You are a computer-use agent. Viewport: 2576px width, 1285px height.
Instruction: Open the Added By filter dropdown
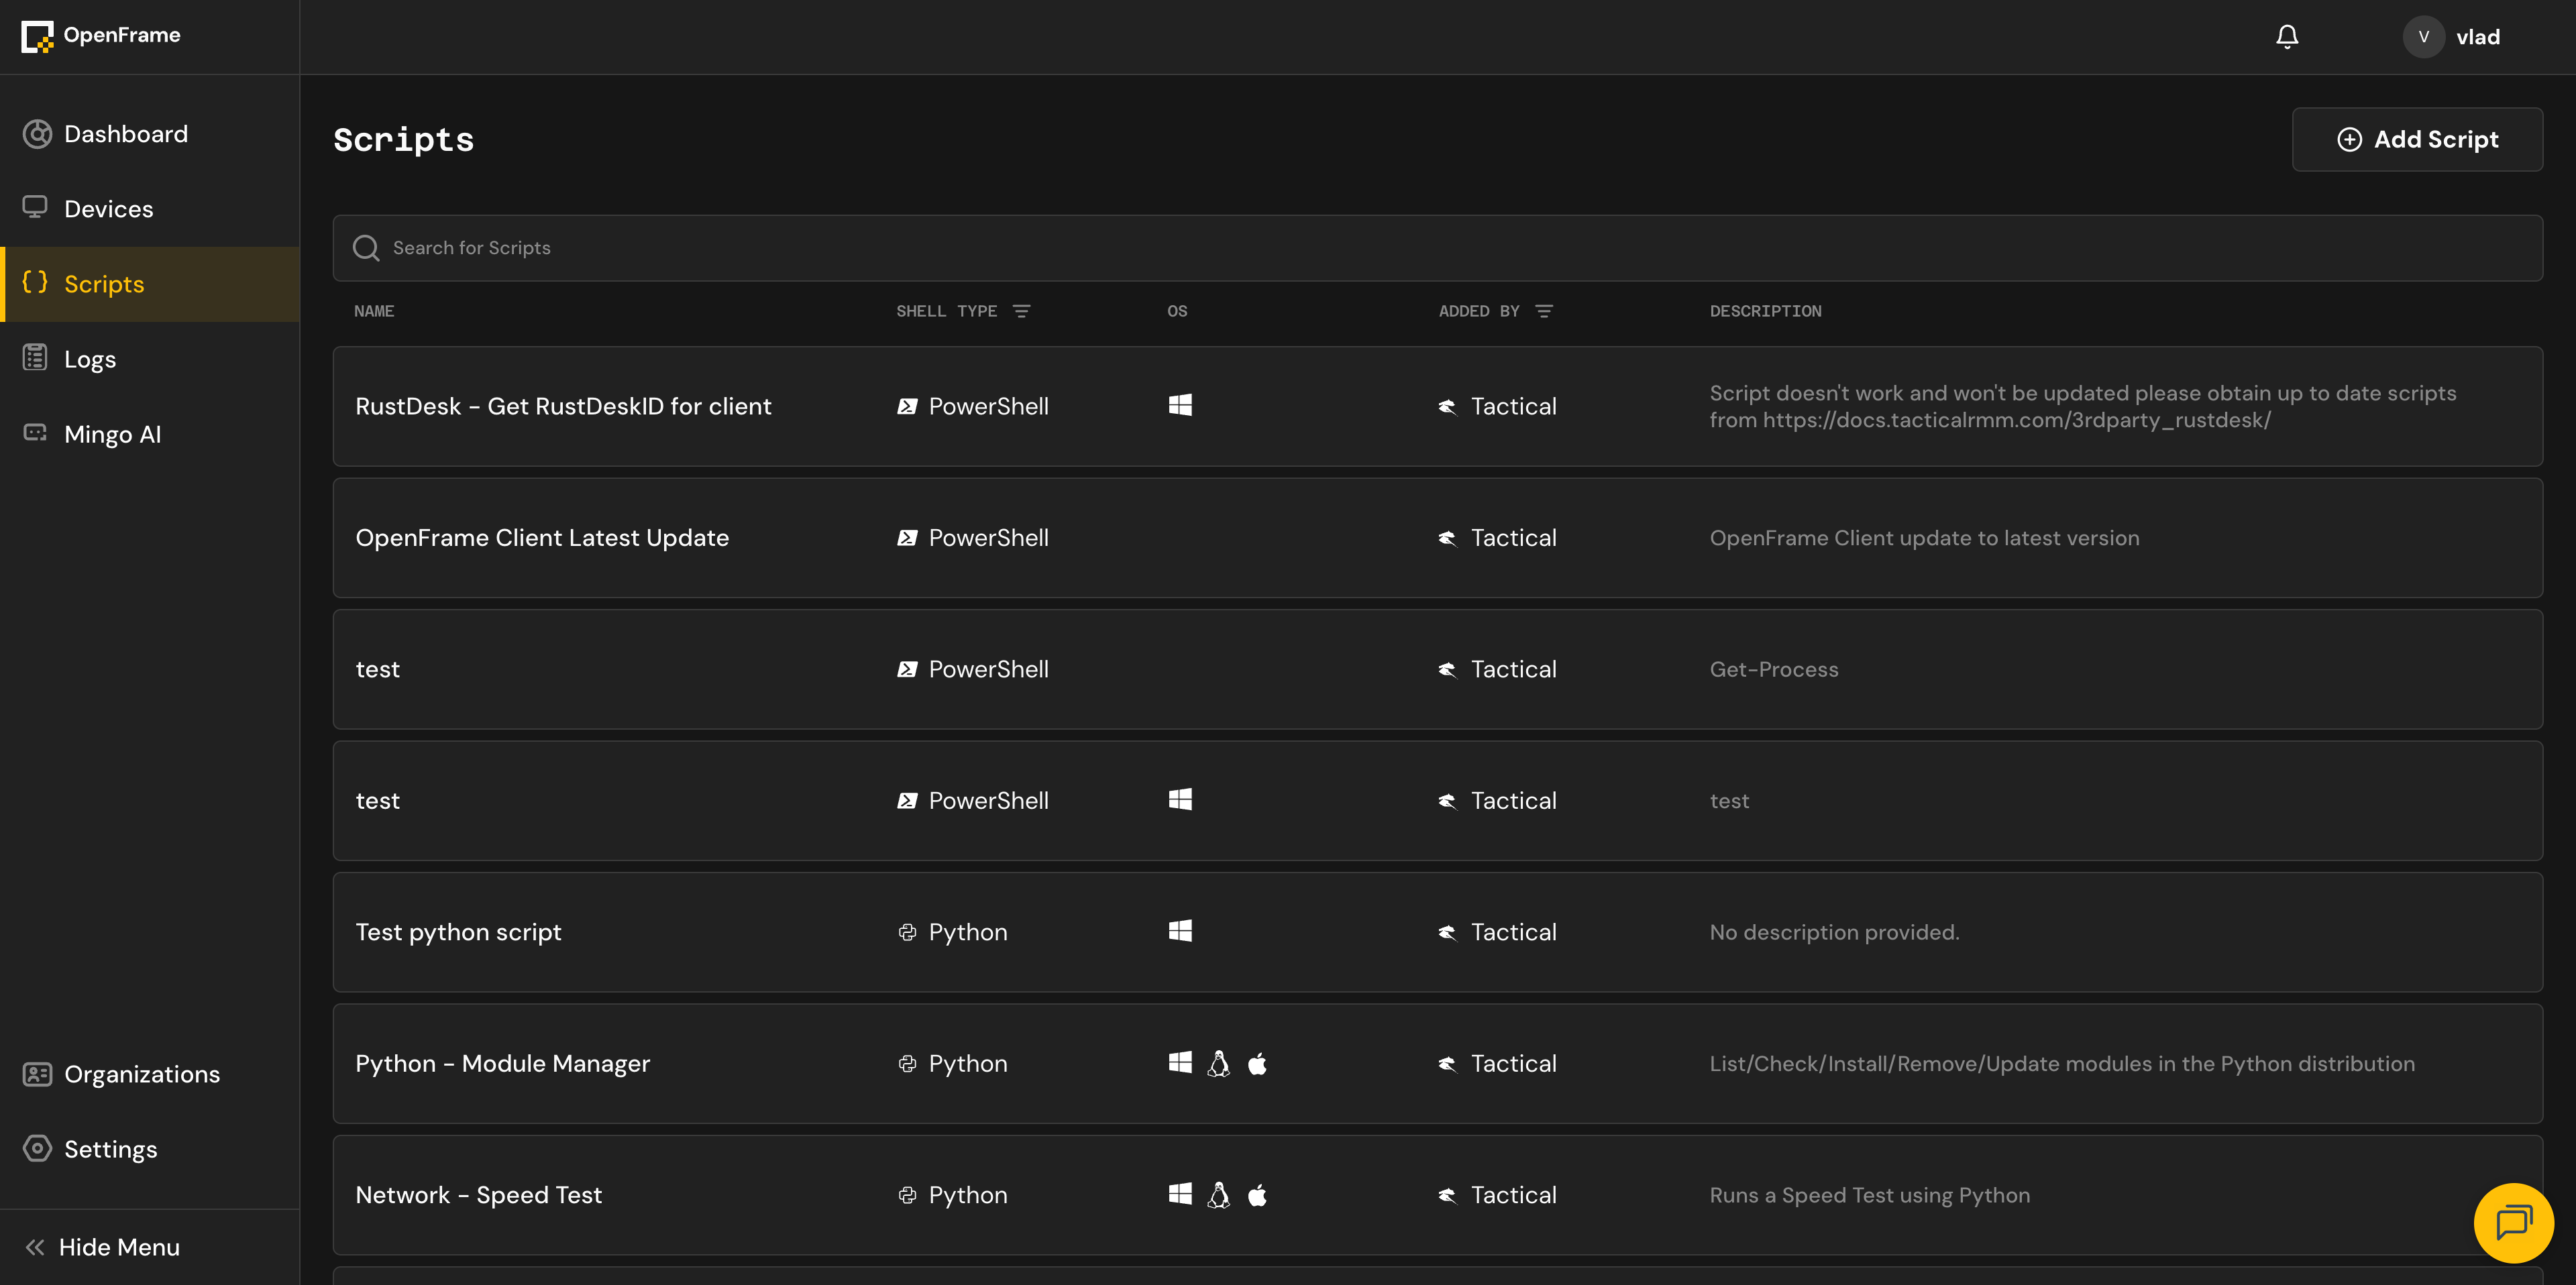coord(1543,311)
